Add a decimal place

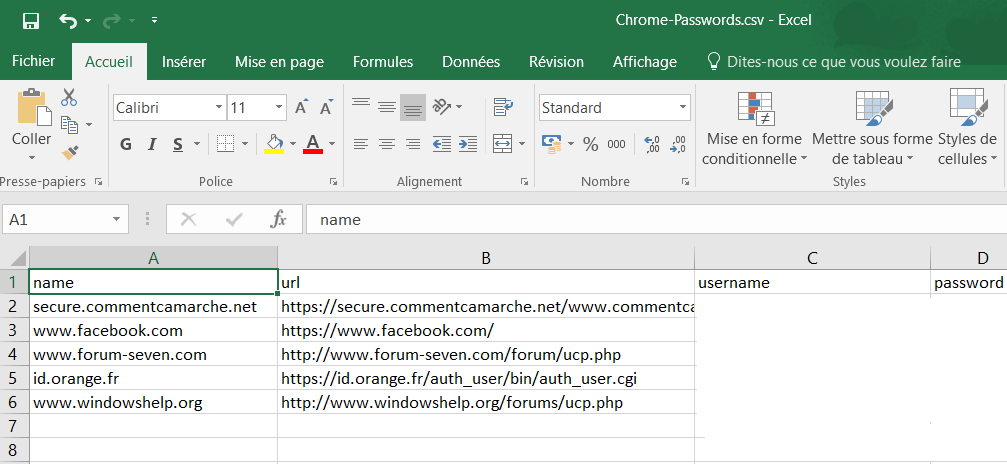pos(652,144)
